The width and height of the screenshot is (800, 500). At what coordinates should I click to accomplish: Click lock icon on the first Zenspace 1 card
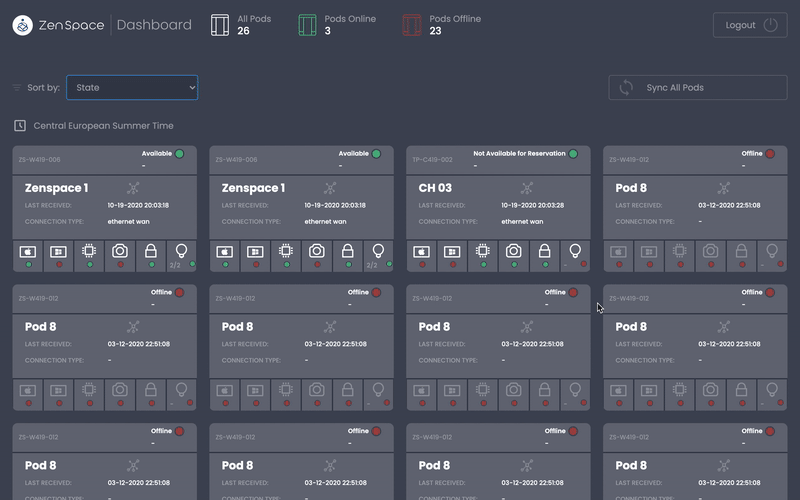click(151, 251)
